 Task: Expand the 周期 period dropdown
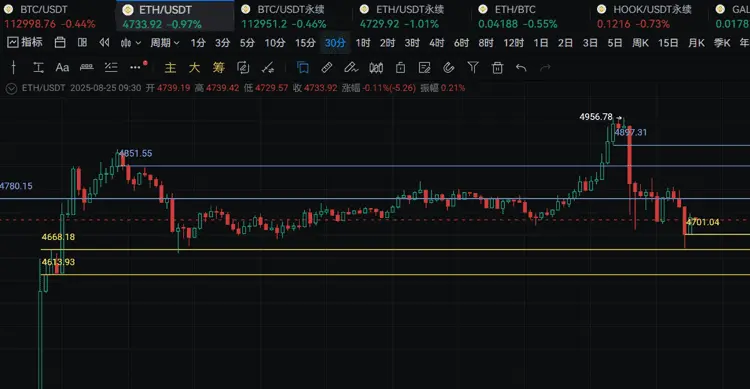[165, 43]
